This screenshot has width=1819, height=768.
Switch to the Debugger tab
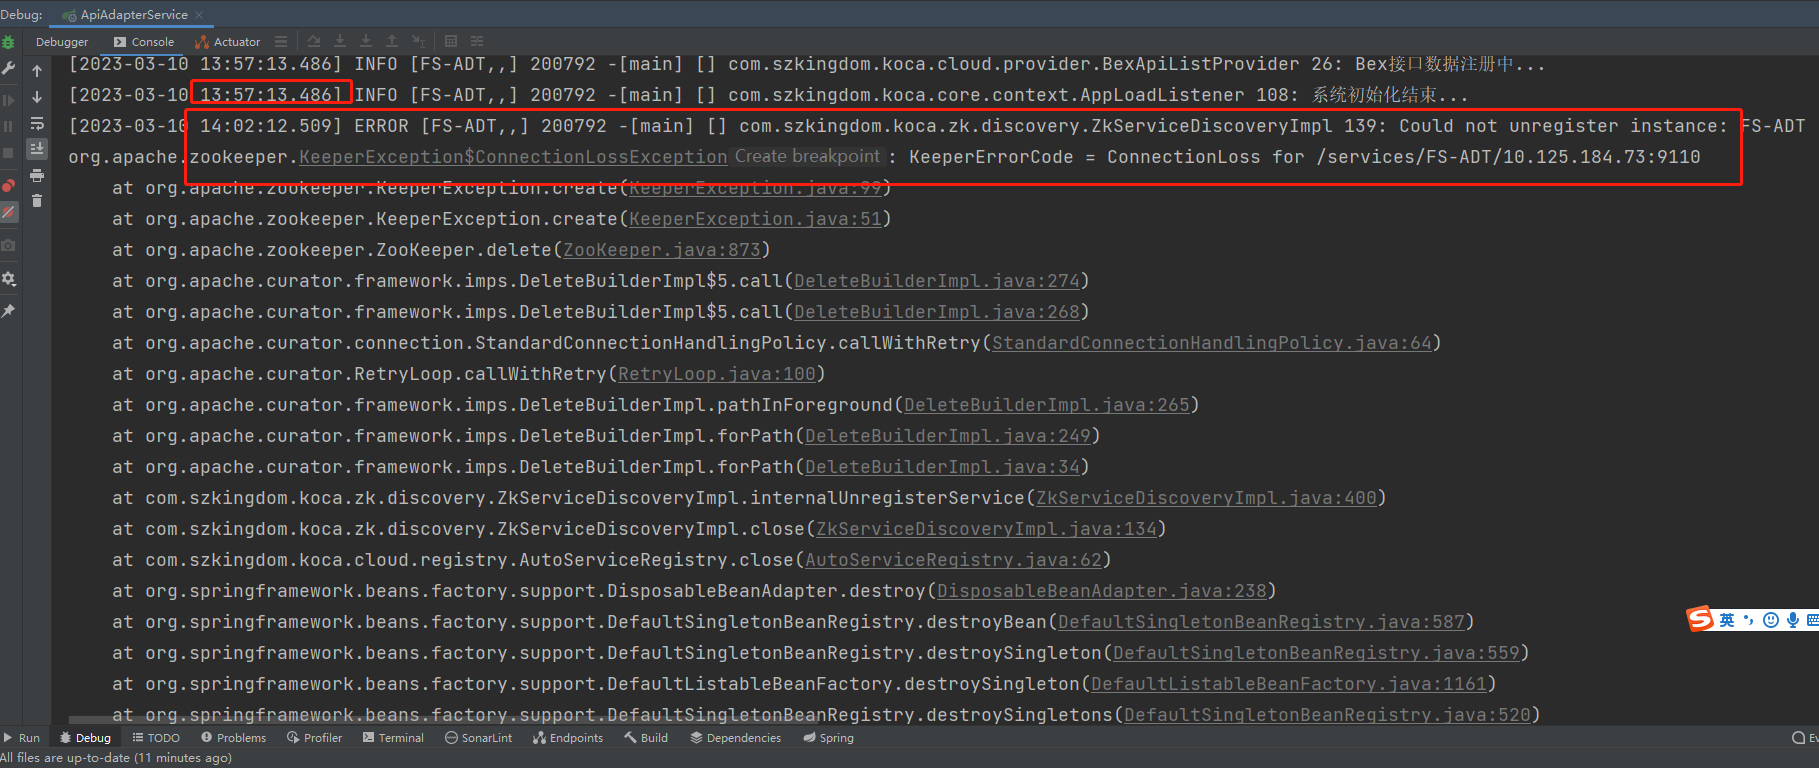(x=62, y=42)
